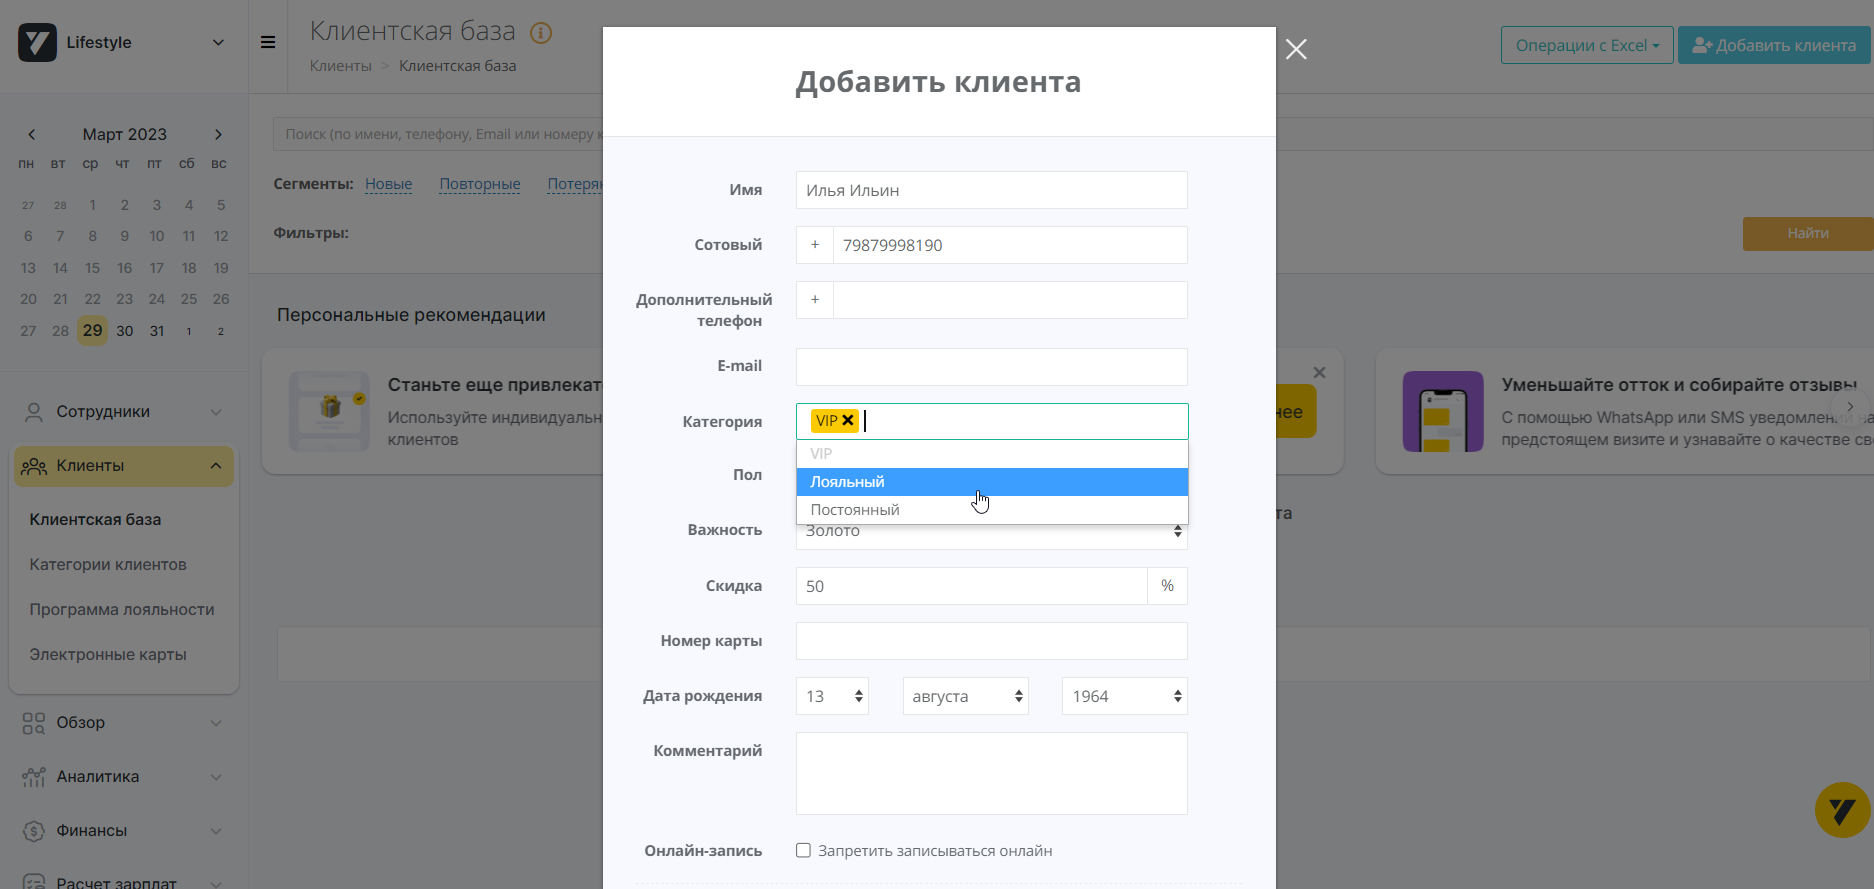Open Программа лояльности menu item
Image resolution: width=1874 pixels, height=889 pixels.
122,610
